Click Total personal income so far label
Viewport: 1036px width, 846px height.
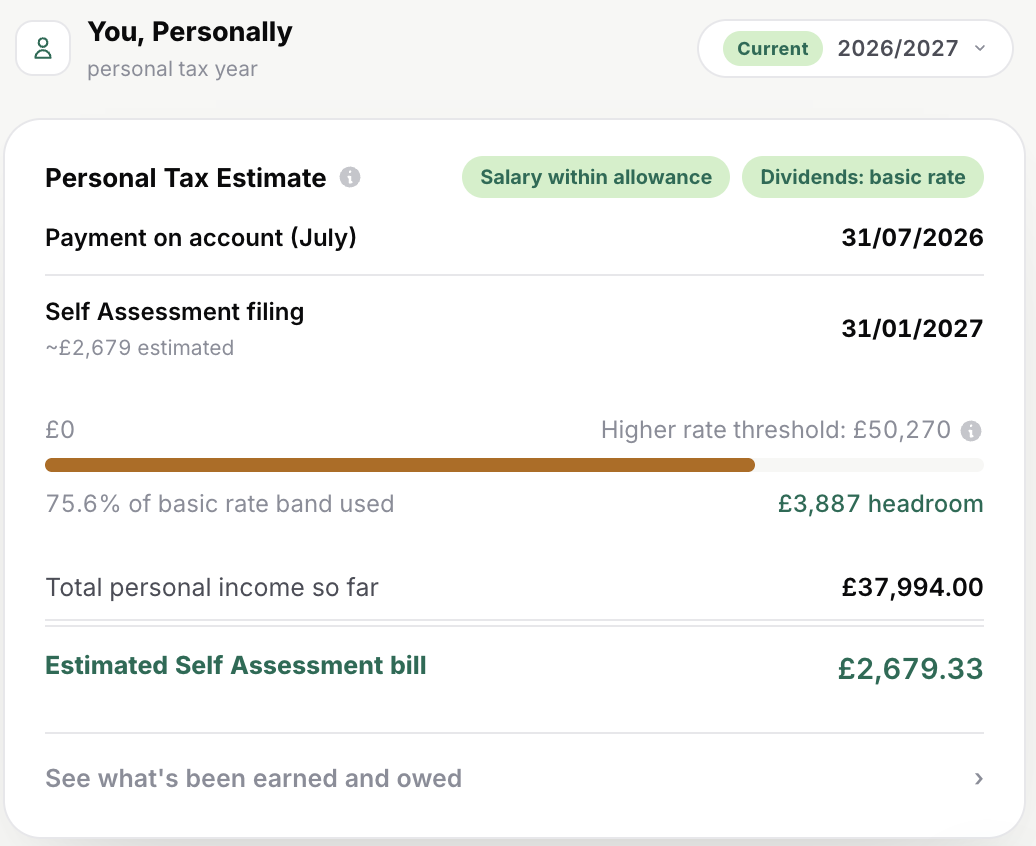(x=211, y=588)
